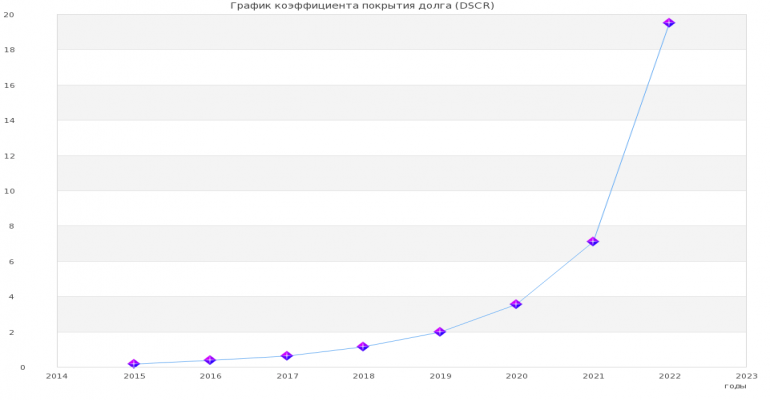770x400 pixels.
Task: Click the 2015 data point marker
Action: (134, 364)
